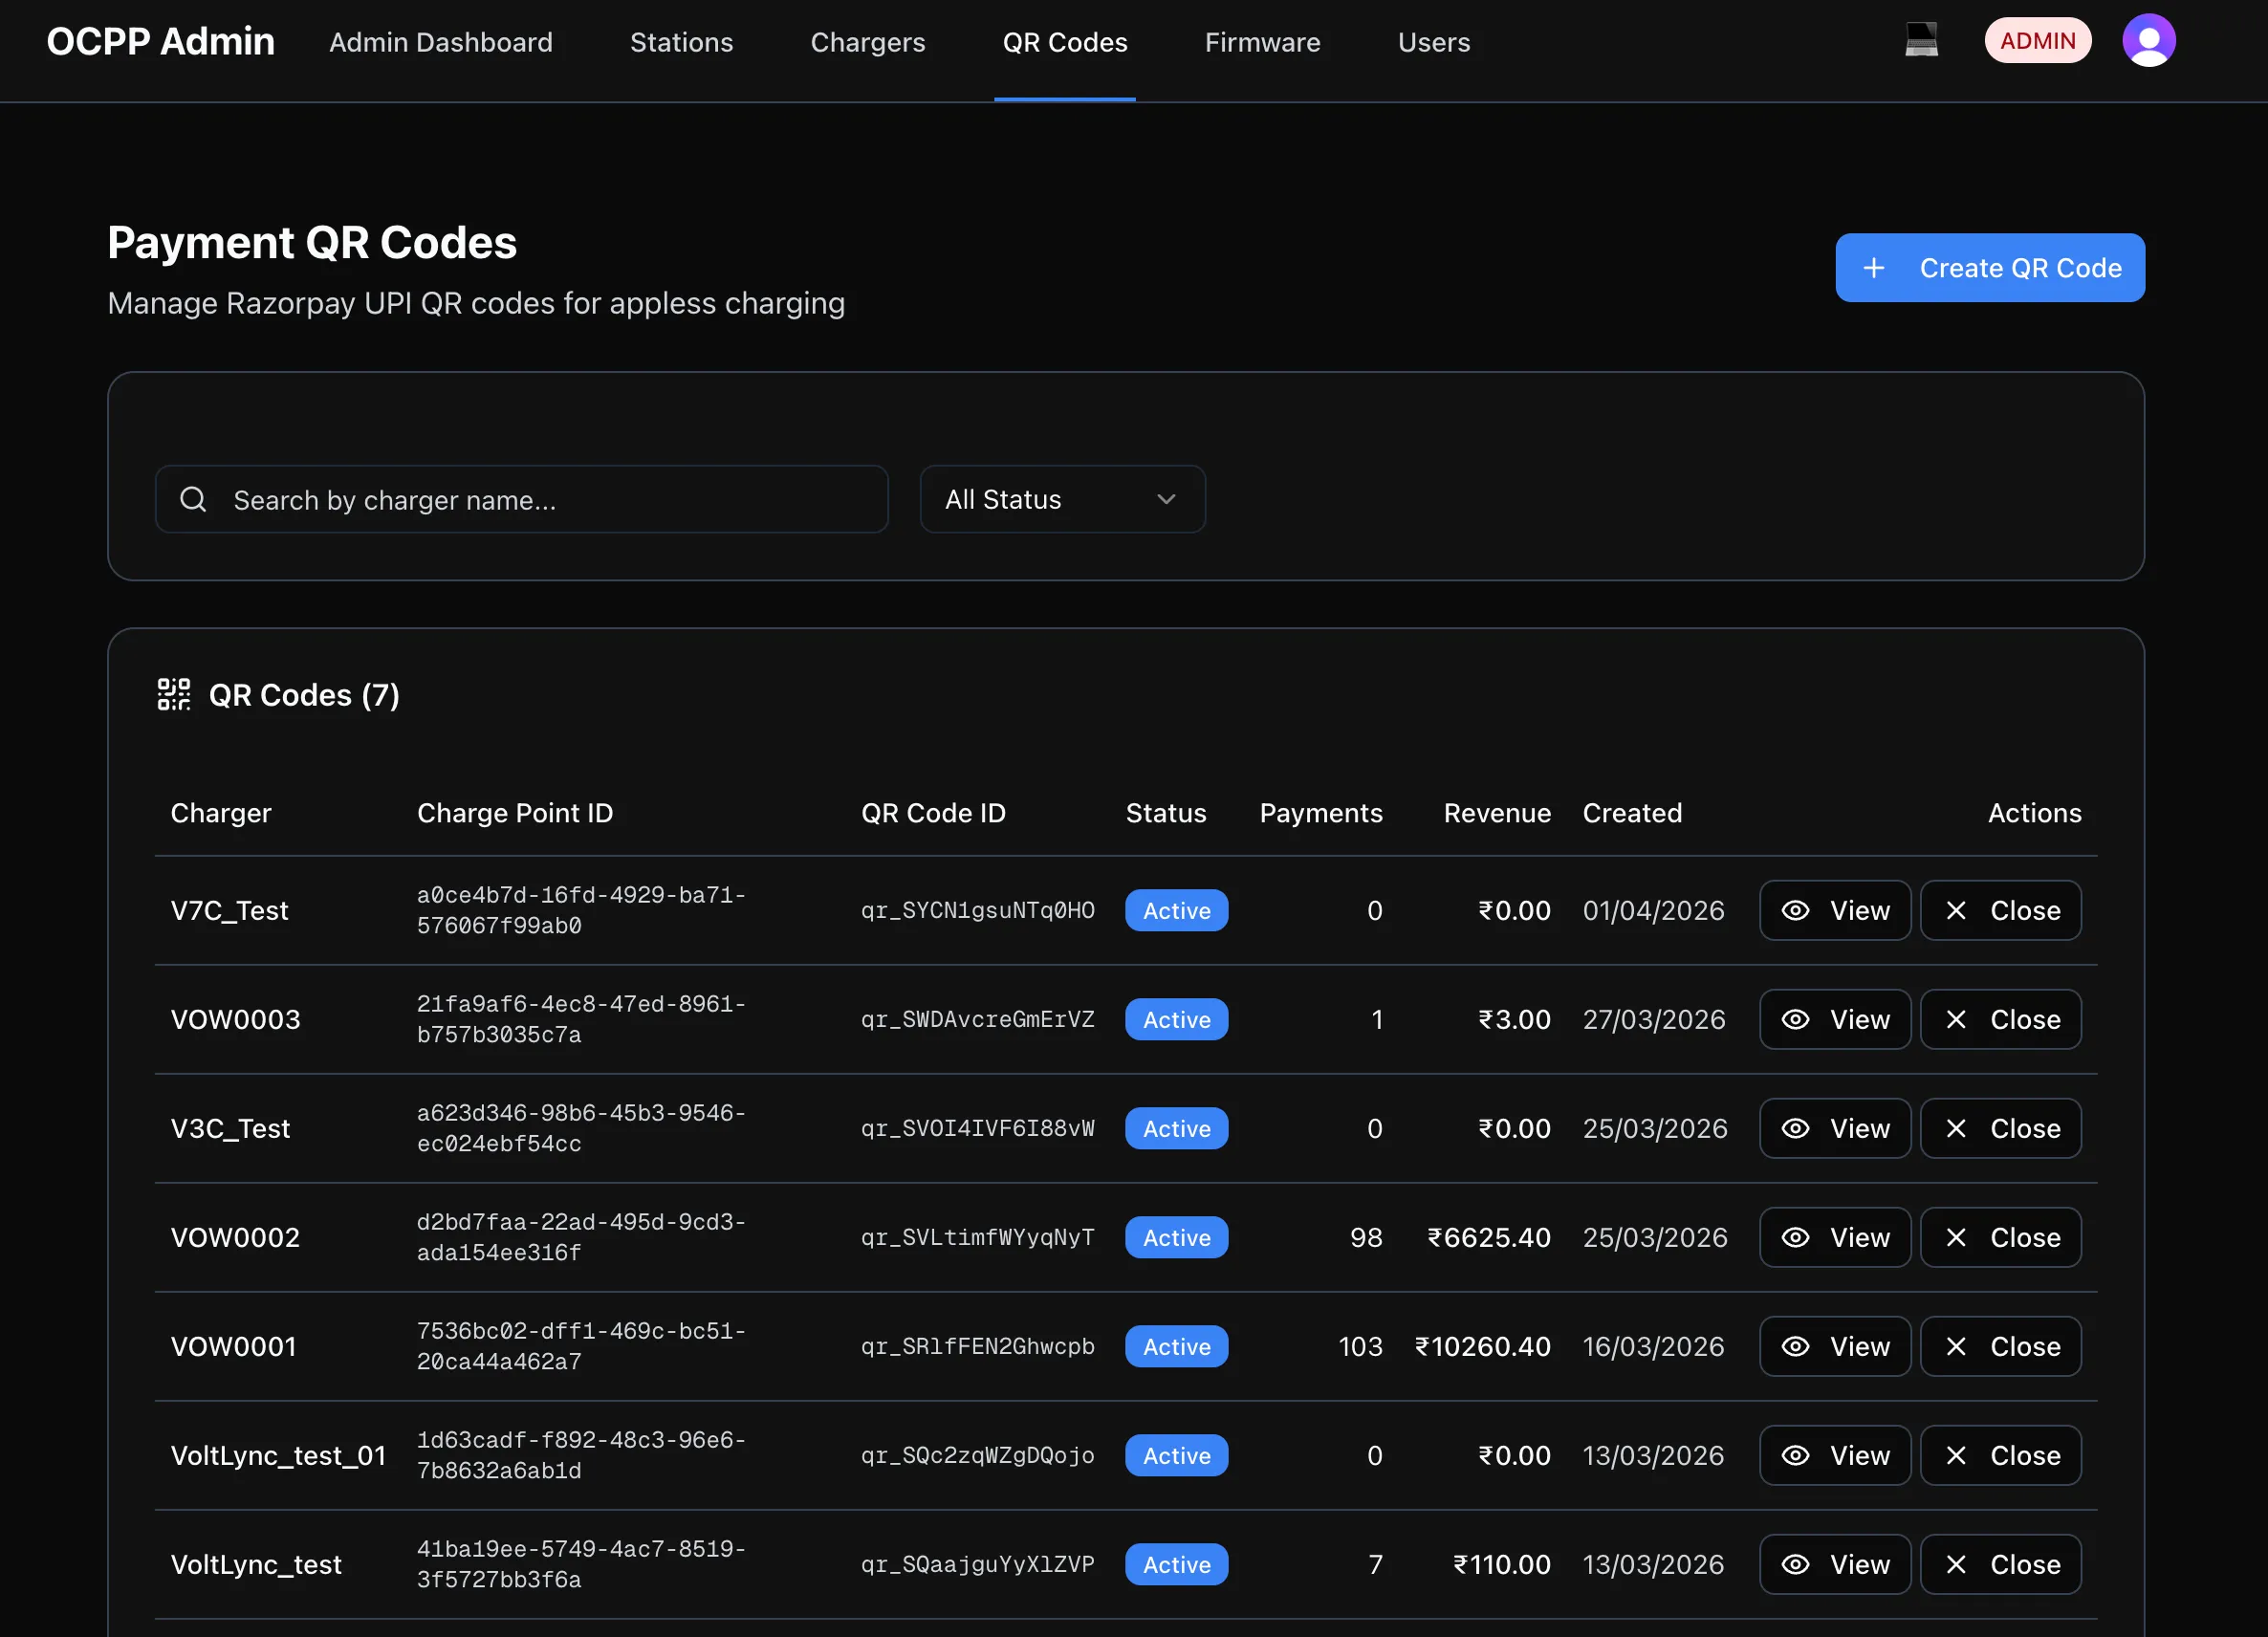Go to the Stations tab
Screen dimensions: 2268x1637
tap(681, 42)
